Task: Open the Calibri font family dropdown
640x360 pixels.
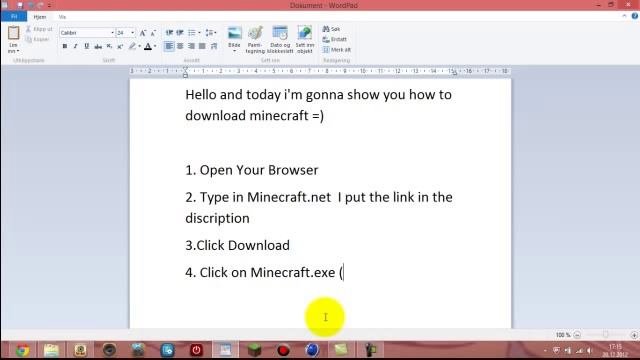Action: tap(112, 33)
